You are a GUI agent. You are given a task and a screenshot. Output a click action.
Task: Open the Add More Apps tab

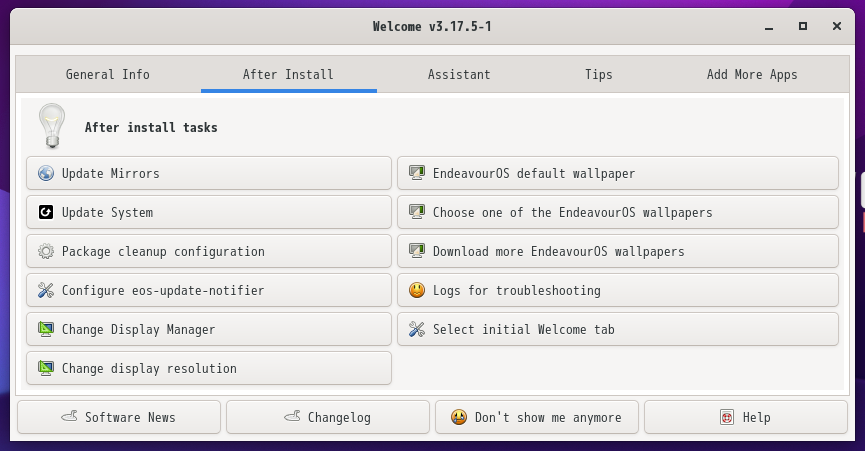tap(752, 74)
